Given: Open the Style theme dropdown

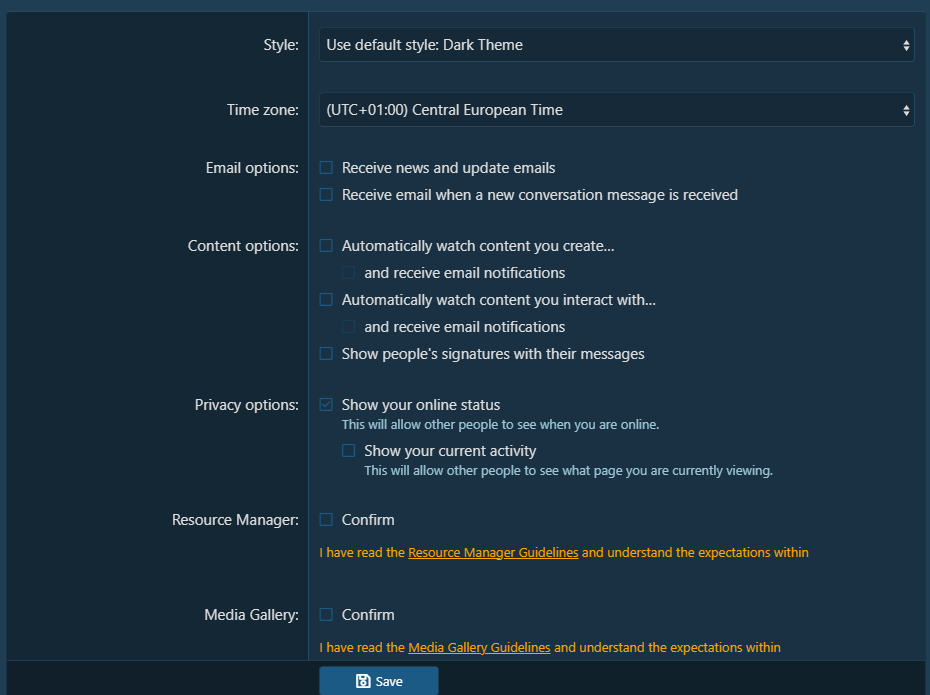Looking at the screenshot, I should click(615, 45).
